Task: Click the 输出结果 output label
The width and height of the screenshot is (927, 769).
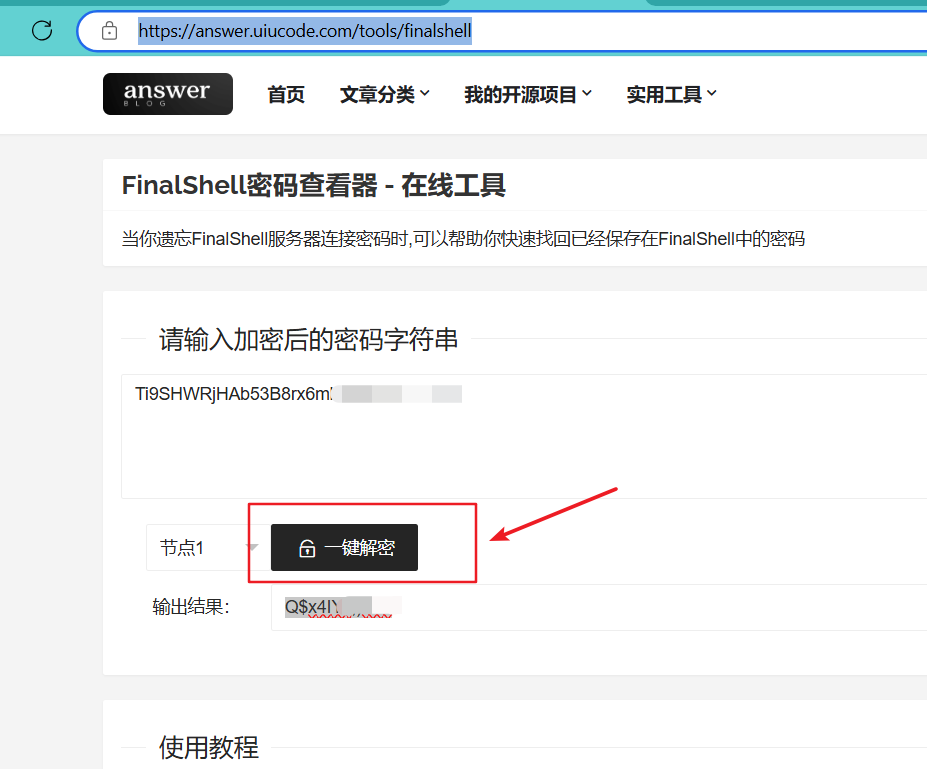Action: pyautogui.click(x=195, y=607)
